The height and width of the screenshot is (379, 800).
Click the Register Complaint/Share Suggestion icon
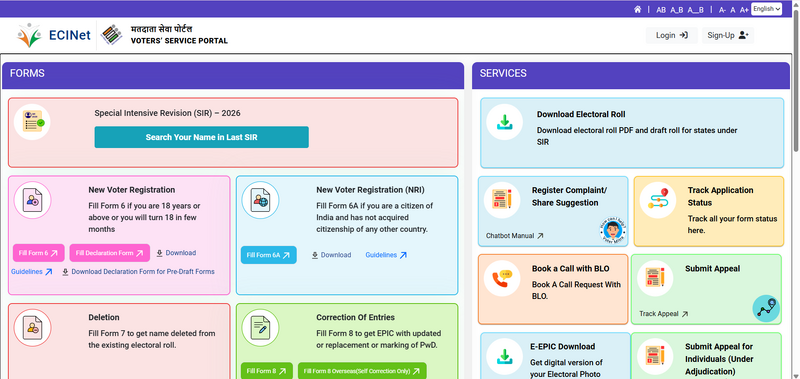point(502,200)
